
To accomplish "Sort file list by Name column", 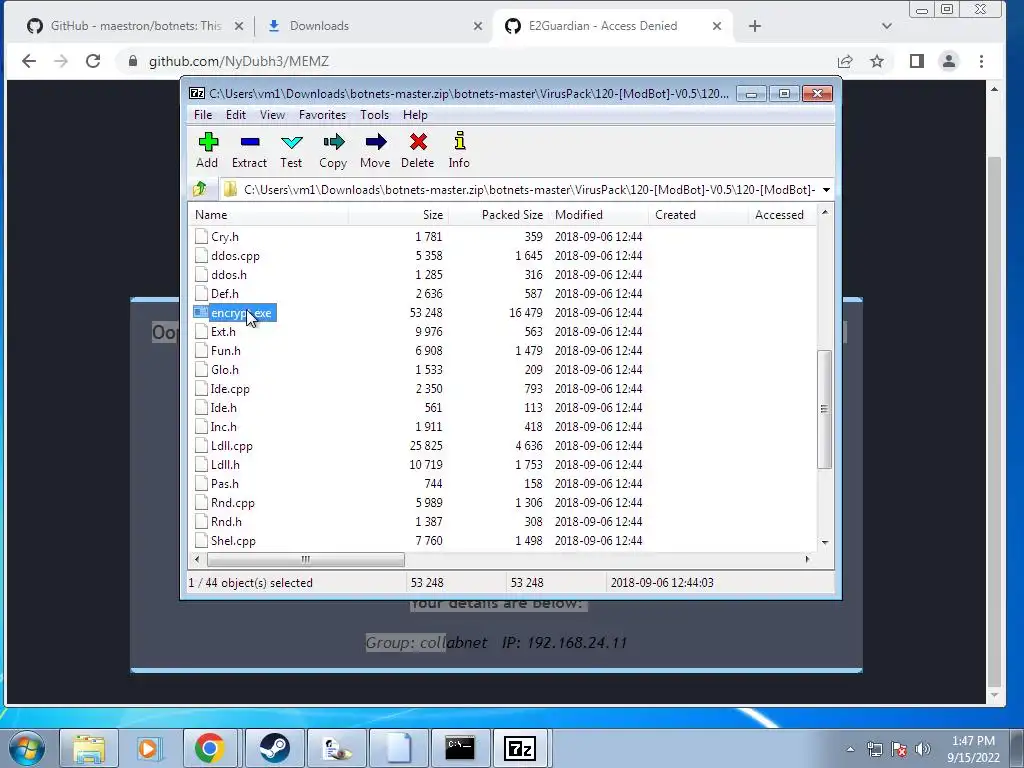I will (268, 215).
